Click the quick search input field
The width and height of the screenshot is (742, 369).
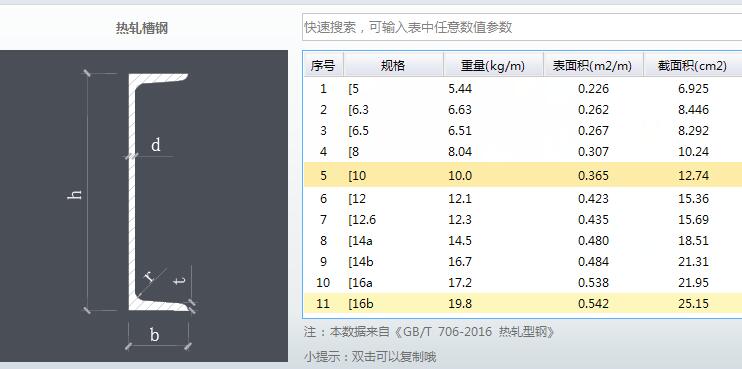click(522, 27)
